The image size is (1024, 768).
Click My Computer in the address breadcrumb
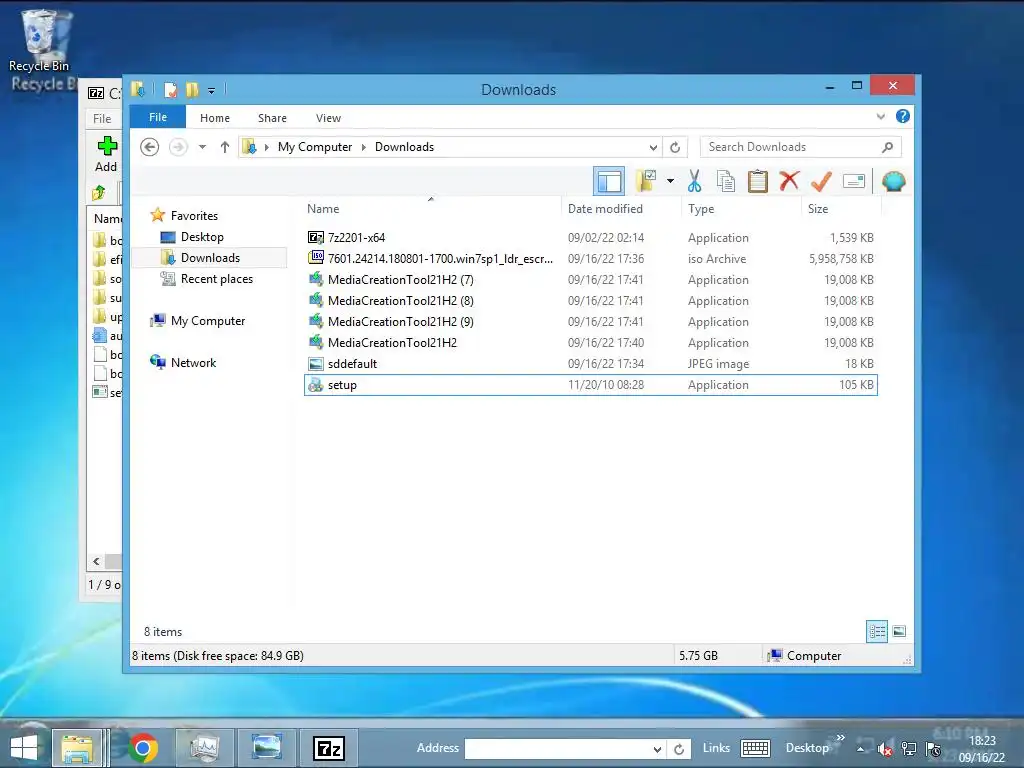(x=315, y=147)
